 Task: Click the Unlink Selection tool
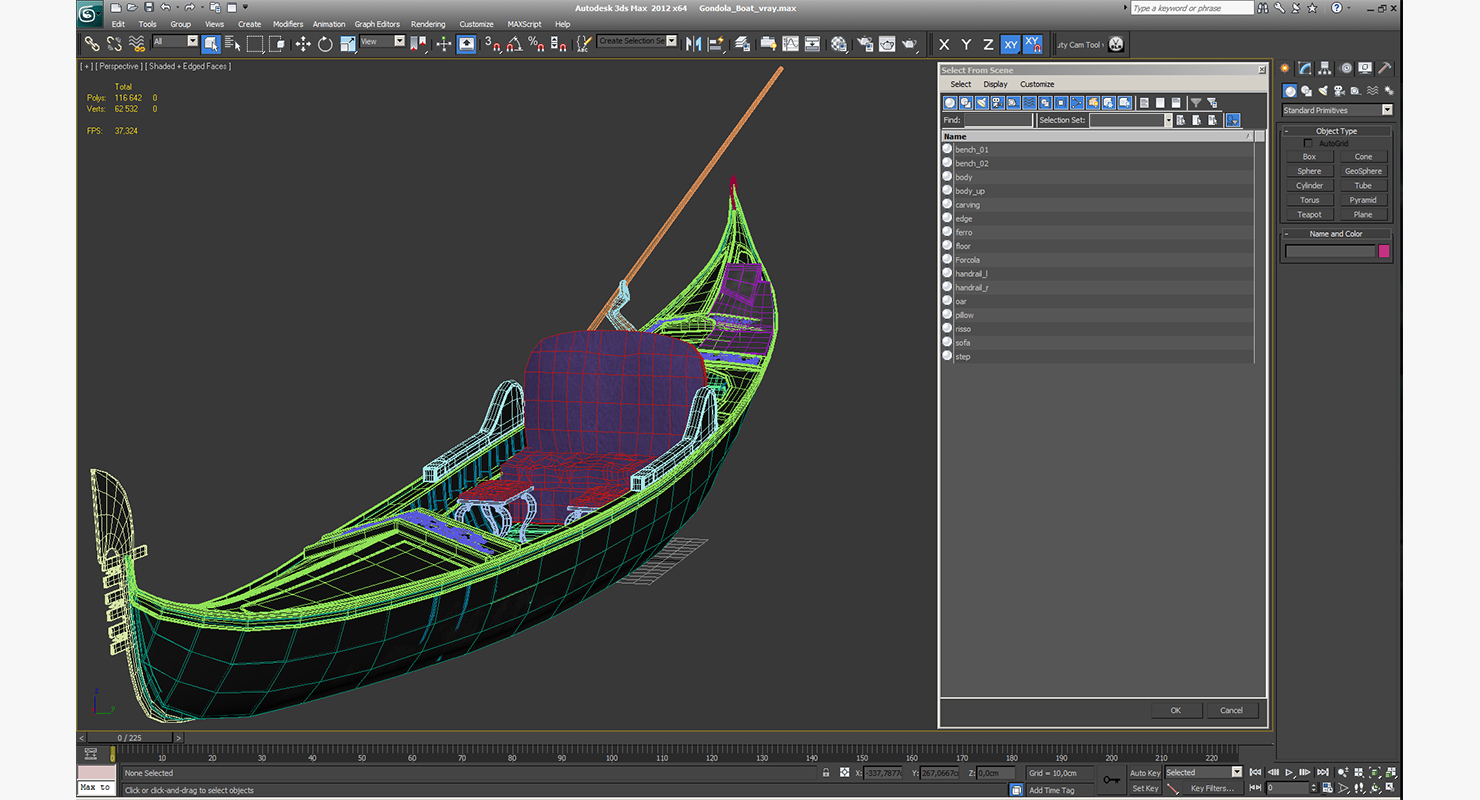point(113,44)
